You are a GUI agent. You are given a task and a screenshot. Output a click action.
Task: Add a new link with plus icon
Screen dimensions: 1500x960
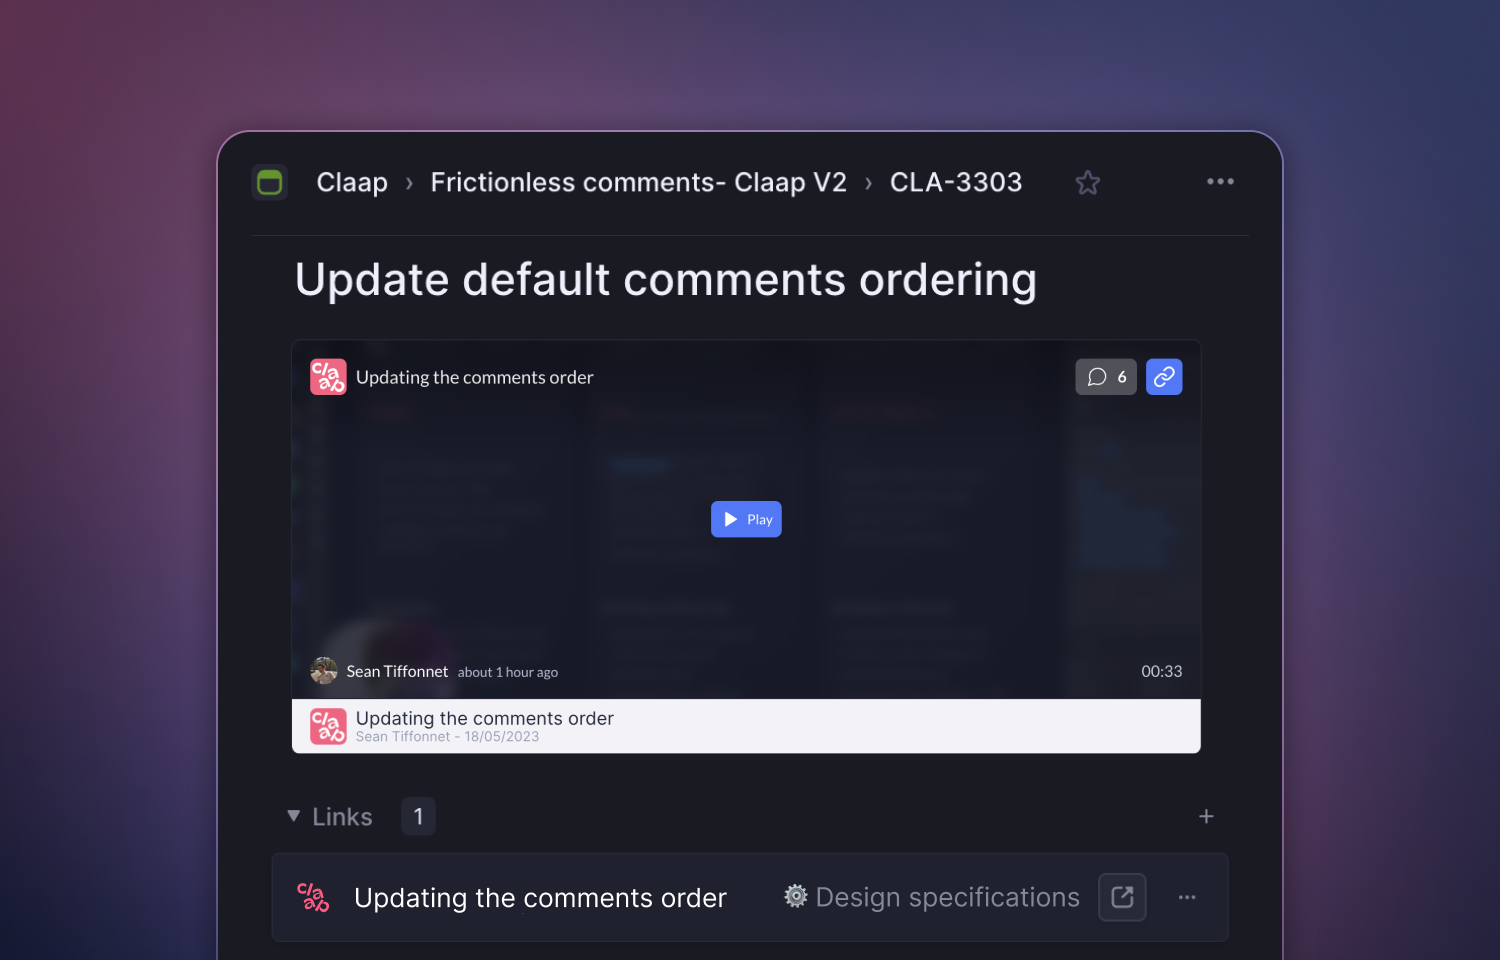pos(1206,817)
